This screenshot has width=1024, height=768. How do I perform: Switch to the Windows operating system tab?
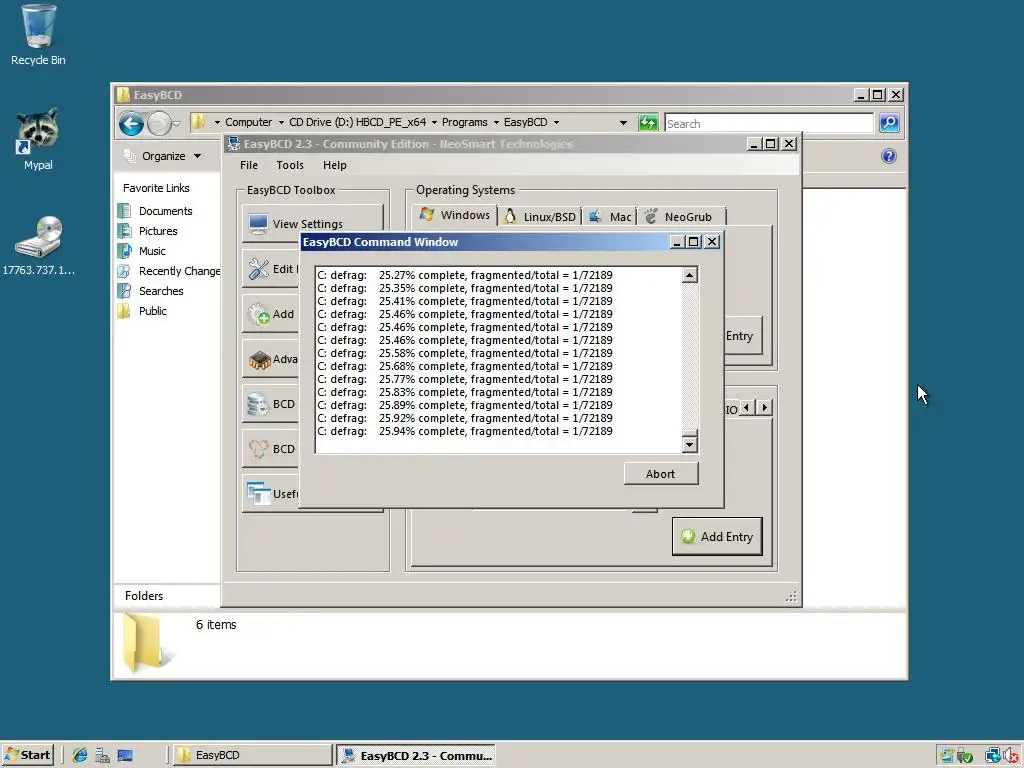pos(455,216)
